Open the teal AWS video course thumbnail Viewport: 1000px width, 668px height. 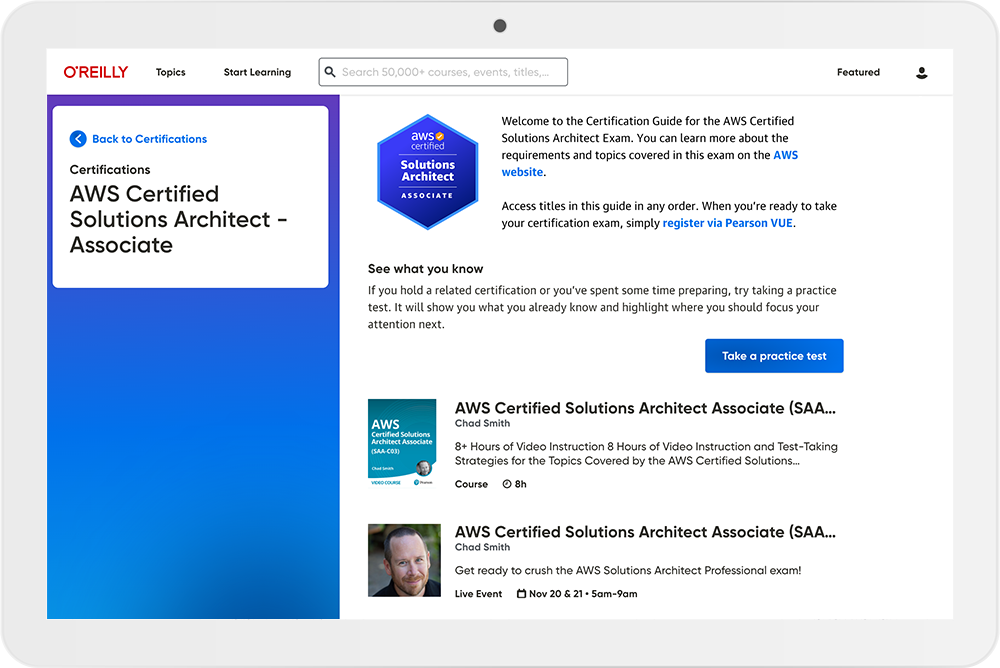(x=402, y=443)
